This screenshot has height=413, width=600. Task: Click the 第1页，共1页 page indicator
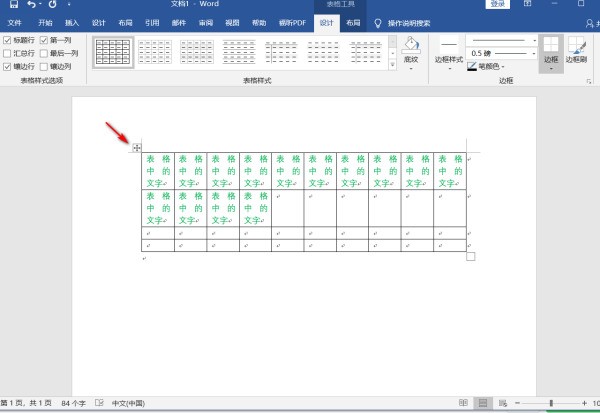(x=26, y=403)
